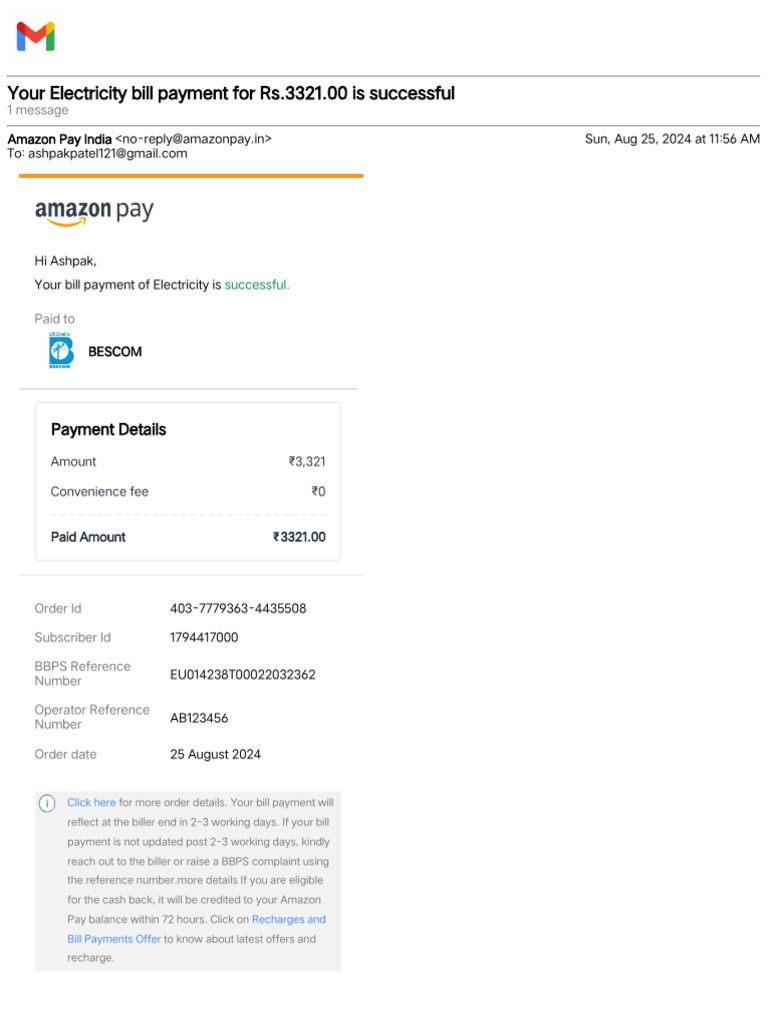The height and width of the screenshot is (1024, 768).
Task: Click the Paid Amount ₹3321.00 value
Action: [299, 537]
